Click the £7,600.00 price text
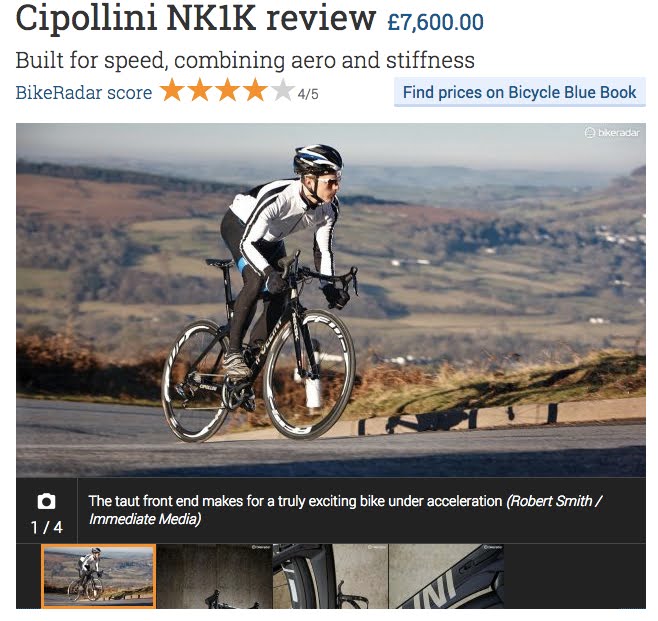The width and height of the screenshot is (658, 621). [436, 22]
